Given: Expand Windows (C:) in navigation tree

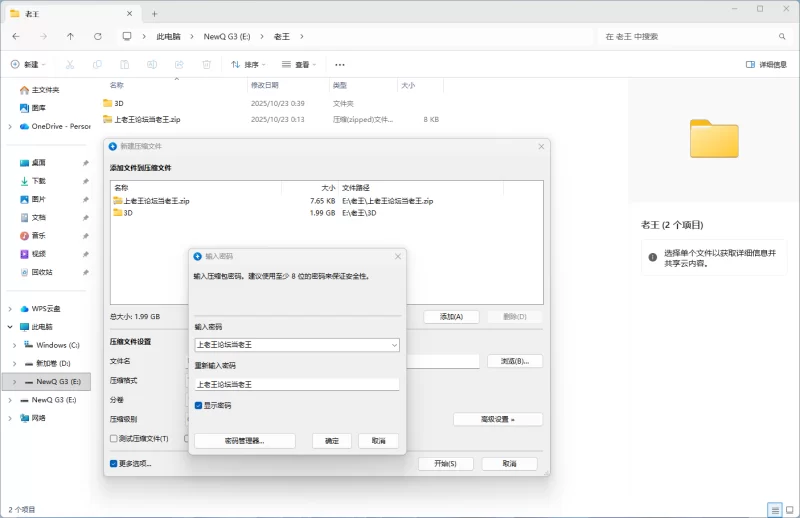Looking at the screenshot, I should (x=13, y=345).
